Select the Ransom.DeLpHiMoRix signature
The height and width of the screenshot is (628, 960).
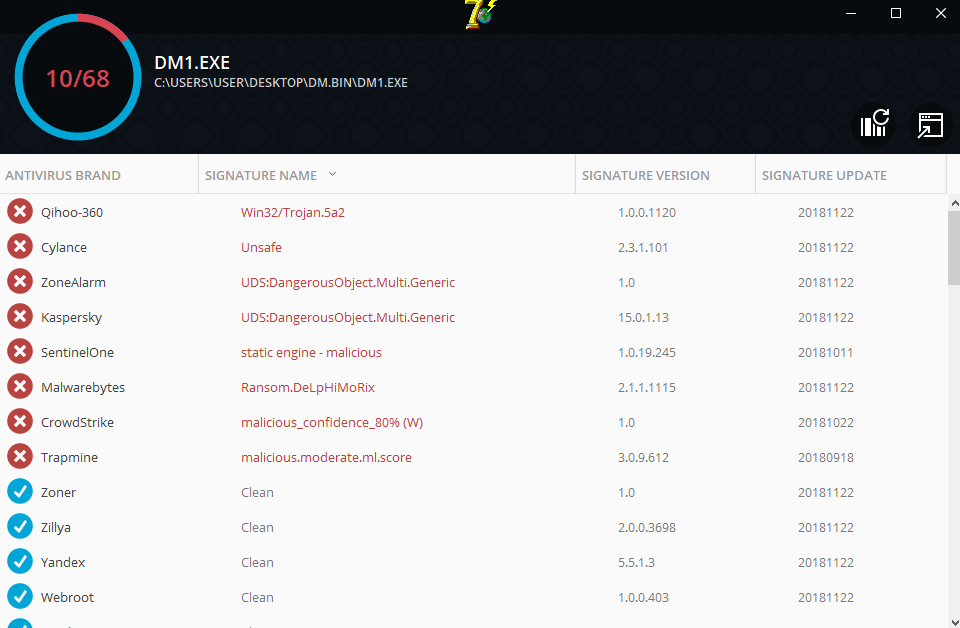click(x=308, y=387)
